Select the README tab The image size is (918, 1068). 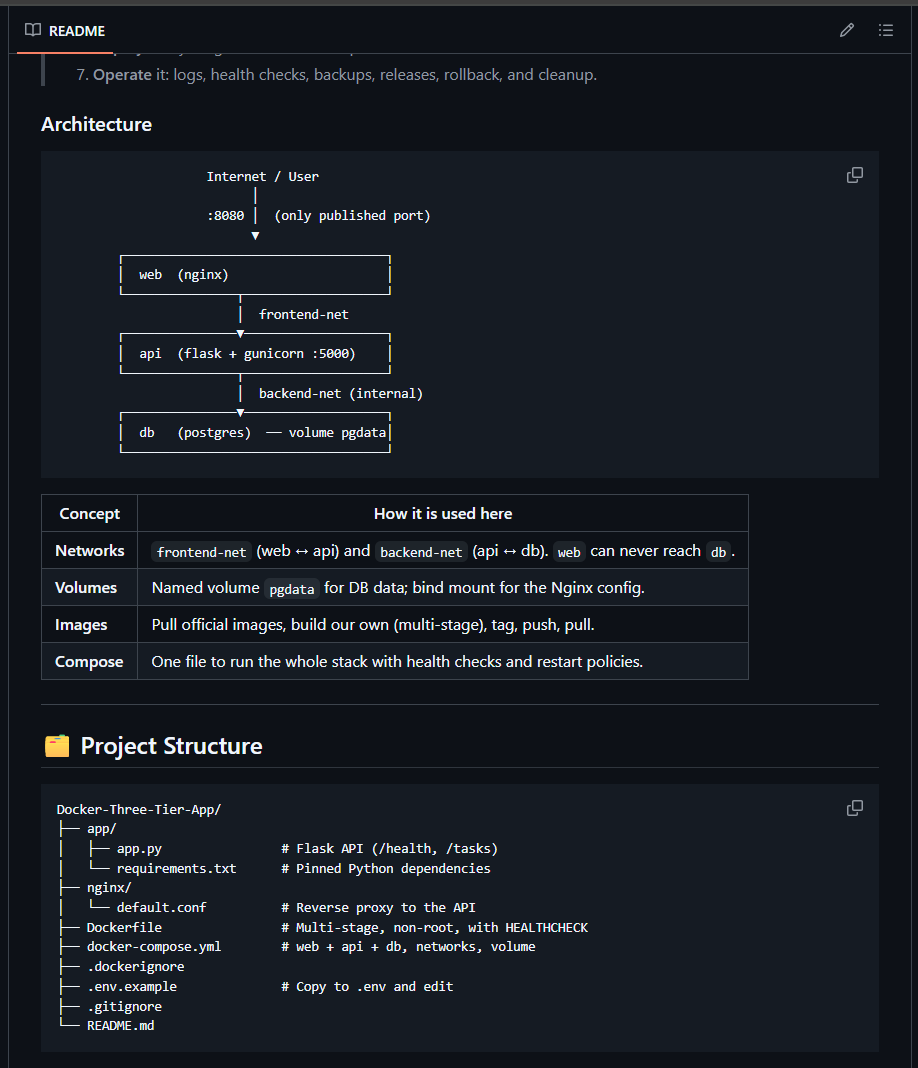[x=65, y=31]
